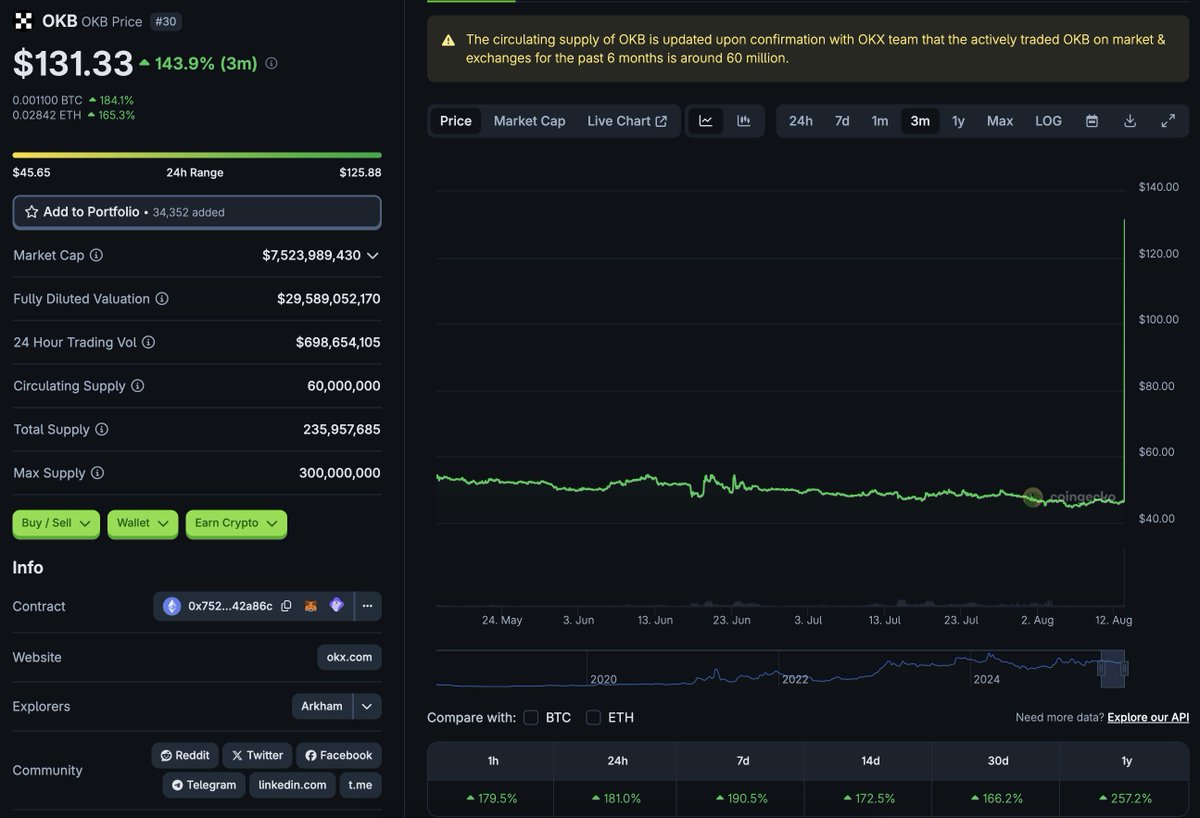This screenshot has width=1200, height=818.
Task: Enable the ETH comparison checkbox
Action: tap(593, 718)
